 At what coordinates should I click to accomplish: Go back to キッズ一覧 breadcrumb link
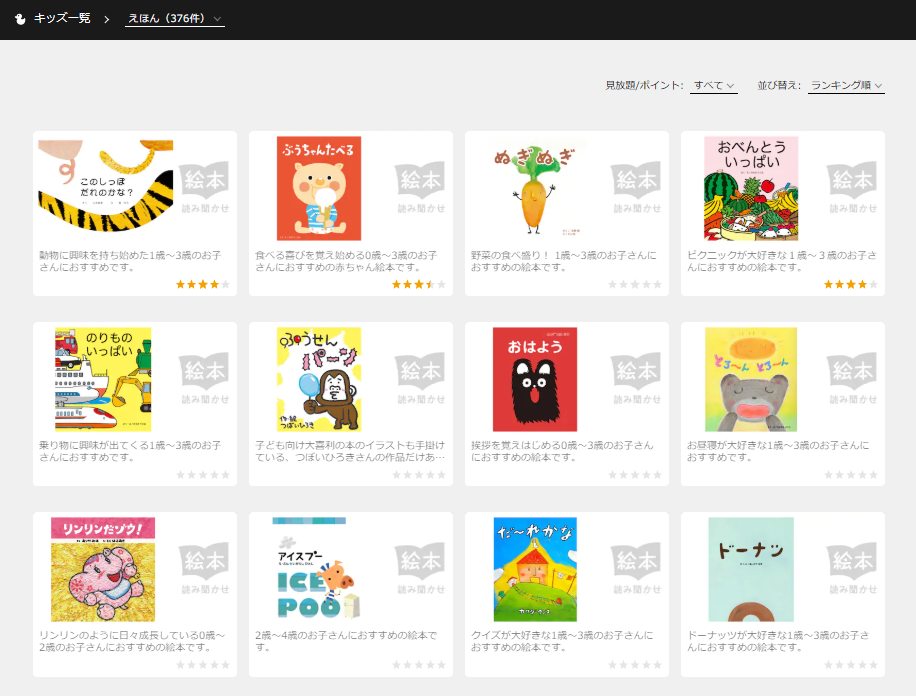[62, 19]
